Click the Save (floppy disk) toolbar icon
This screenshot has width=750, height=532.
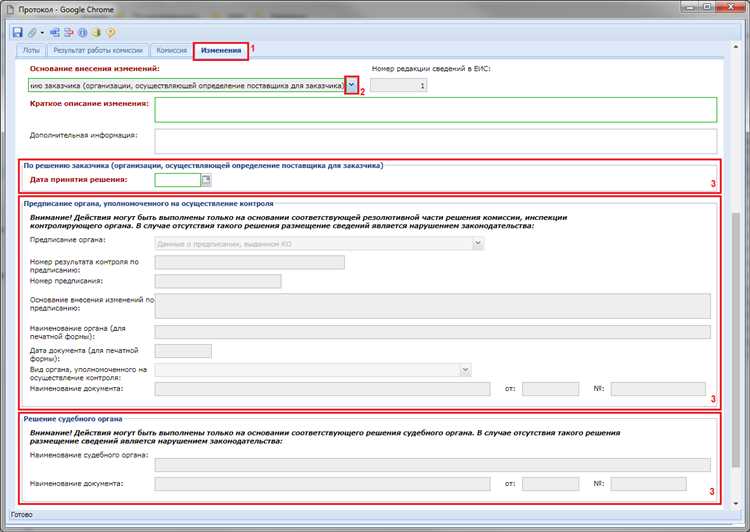pos(18,32)
